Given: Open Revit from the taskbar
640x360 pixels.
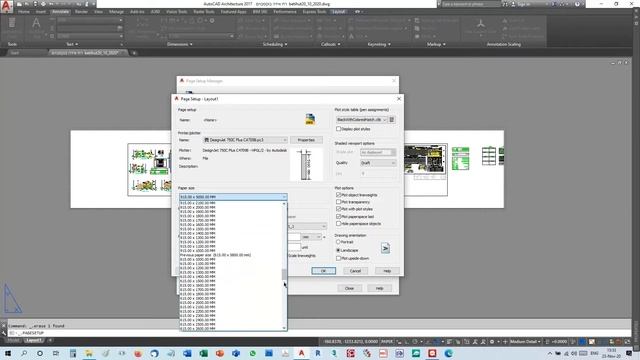Looking at the screenshot, I should [x=318, y=353].
